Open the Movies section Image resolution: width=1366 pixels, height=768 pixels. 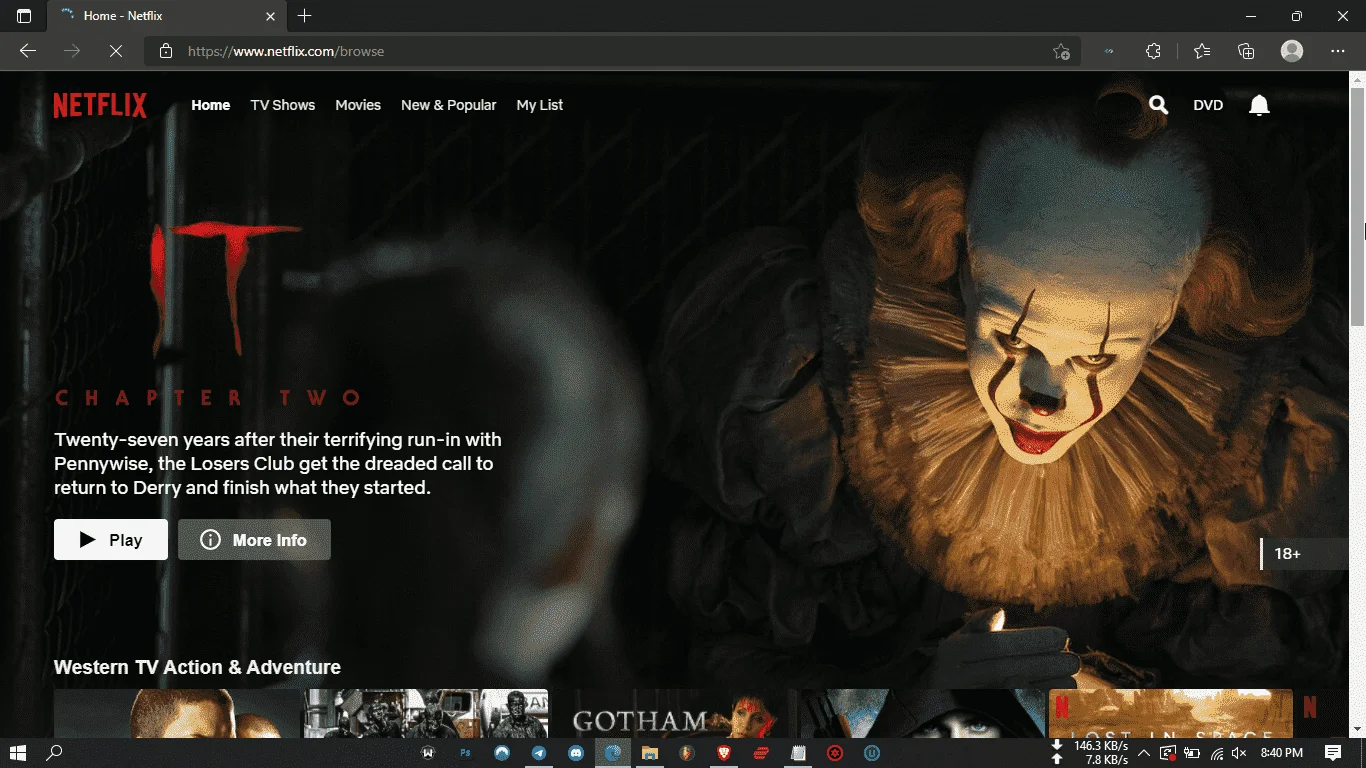pos(358,105)
